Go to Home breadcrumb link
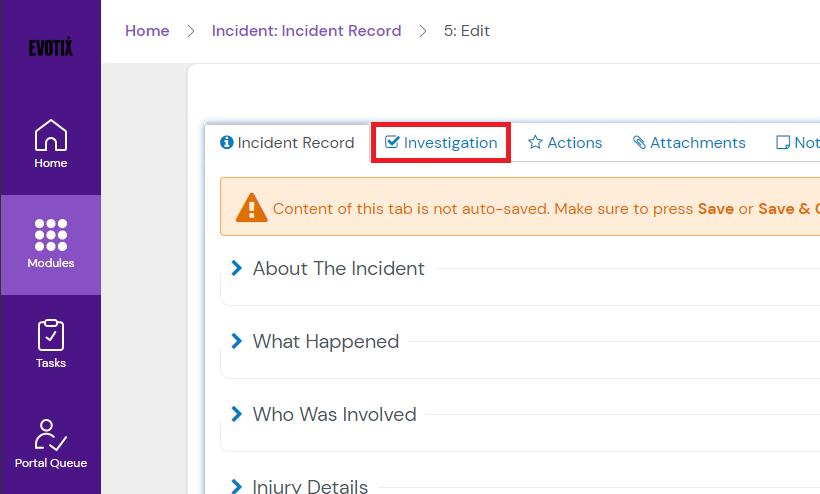 click(x=147, y=31)
